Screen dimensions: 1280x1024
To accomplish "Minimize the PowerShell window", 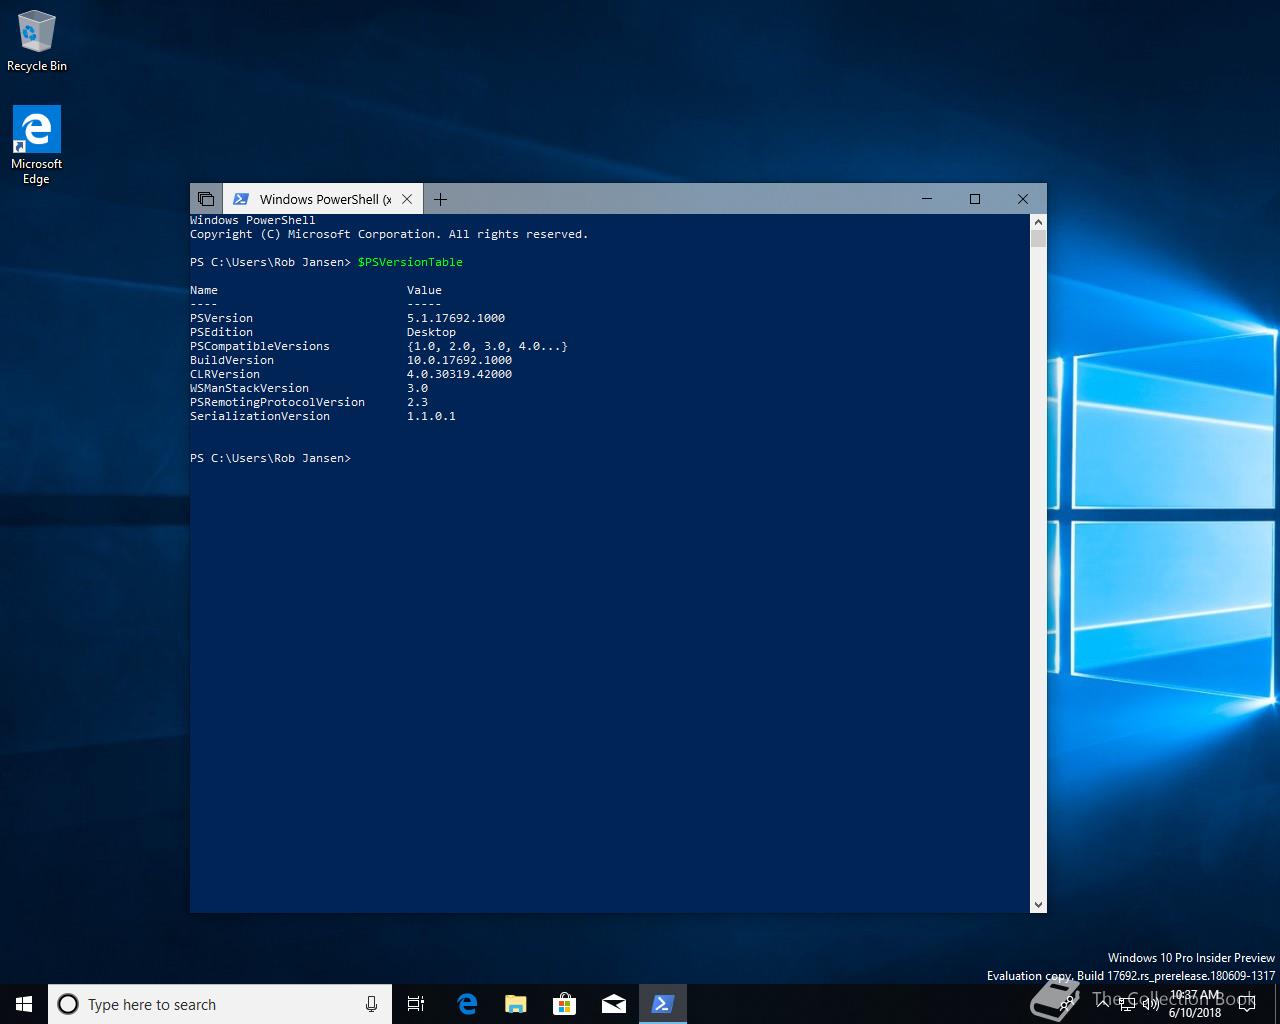I will tap(927, 199).
